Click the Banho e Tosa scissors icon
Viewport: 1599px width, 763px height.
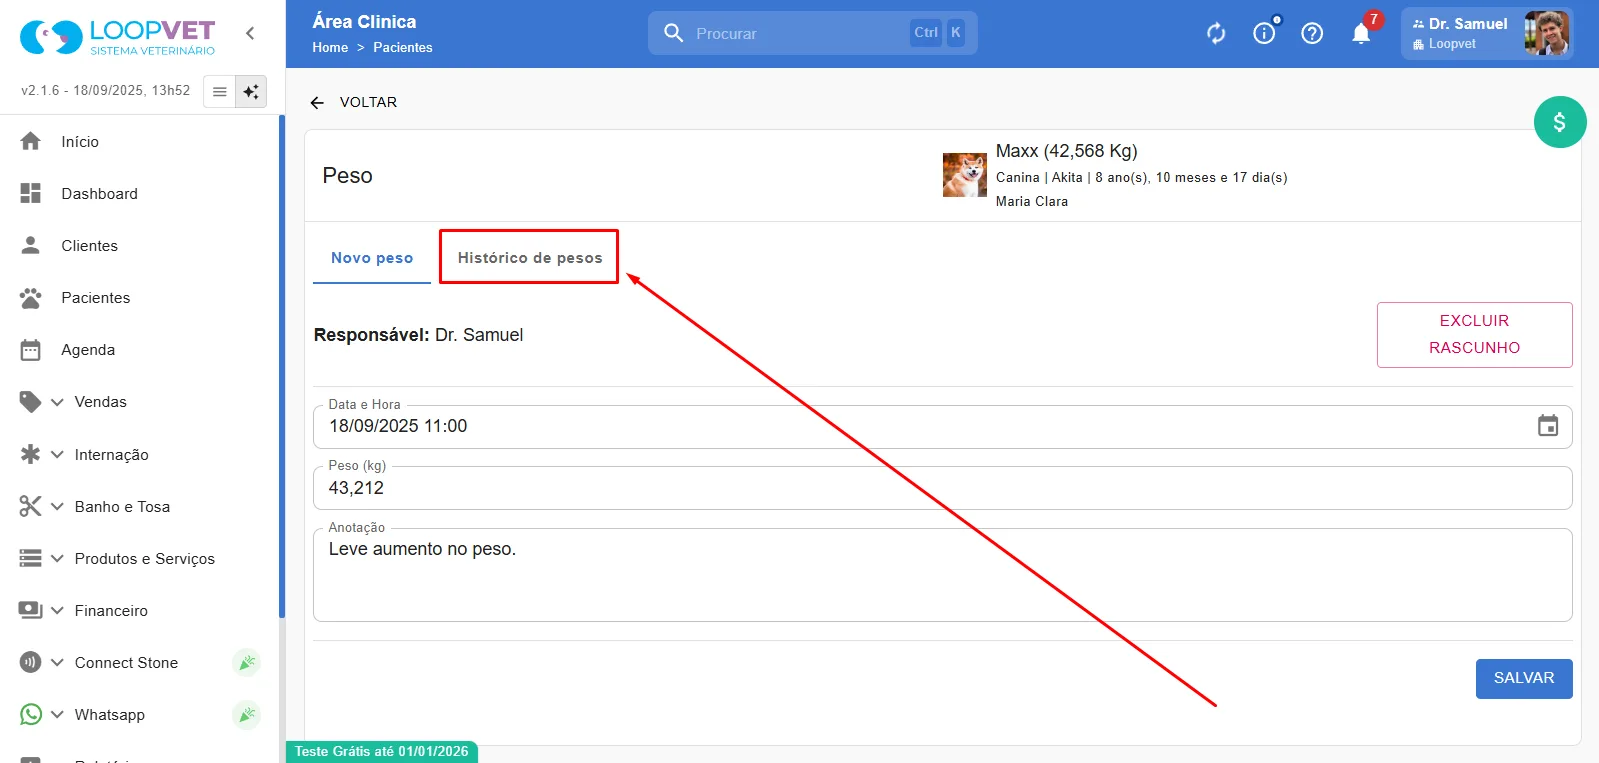coord(31,506)
